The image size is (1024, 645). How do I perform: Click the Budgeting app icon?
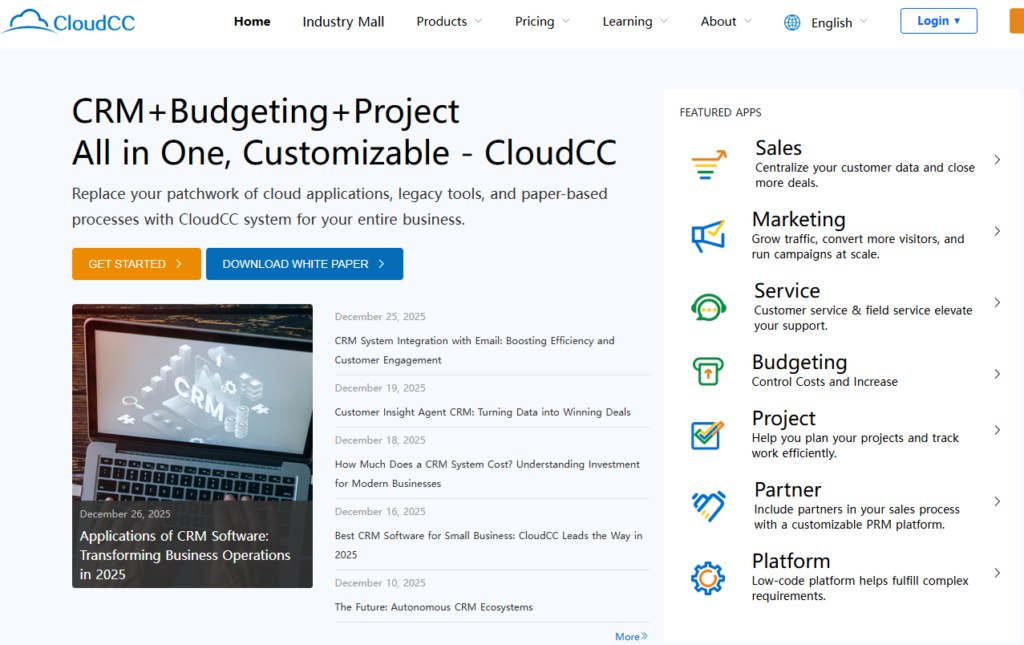click(x=708, y=372)
